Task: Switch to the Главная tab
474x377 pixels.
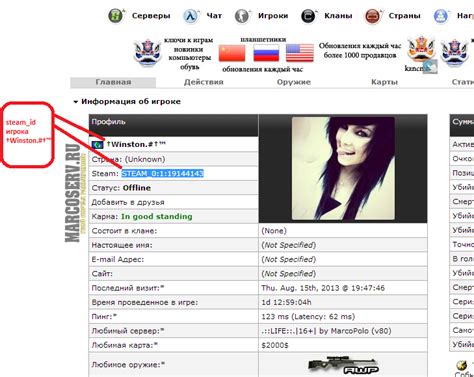Action: (113, 82)
